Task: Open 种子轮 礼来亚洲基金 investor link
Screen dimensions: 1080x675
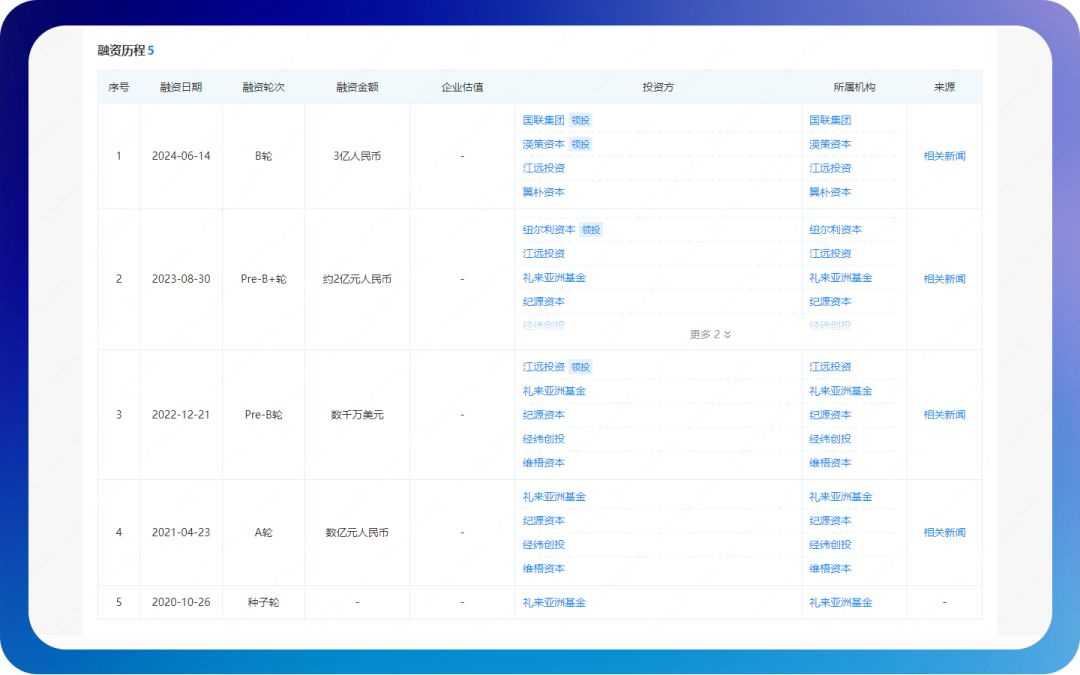Action: click(554, 603)
